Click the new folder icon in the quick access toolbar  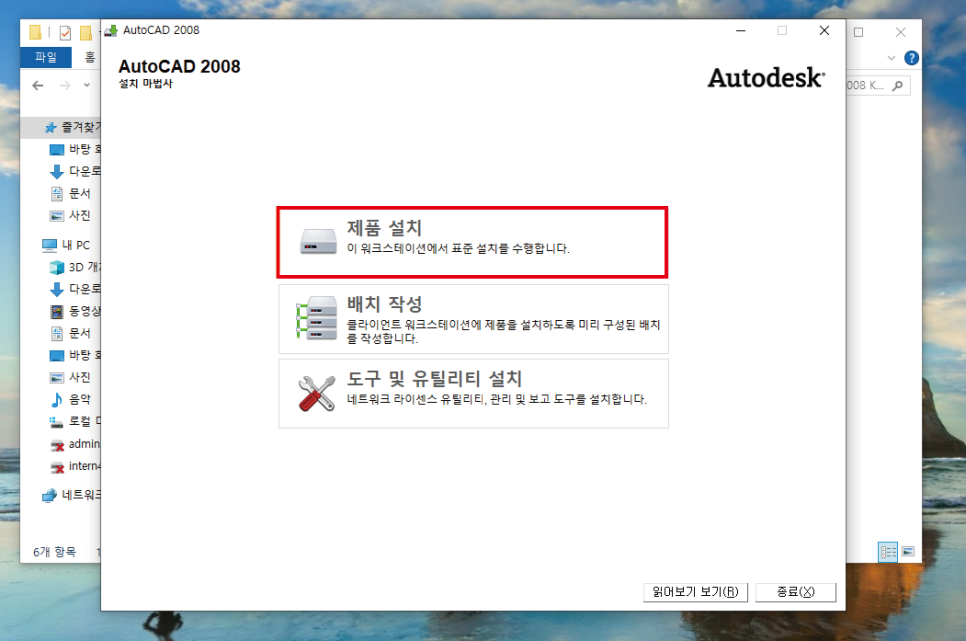click(x=86, y=32)
